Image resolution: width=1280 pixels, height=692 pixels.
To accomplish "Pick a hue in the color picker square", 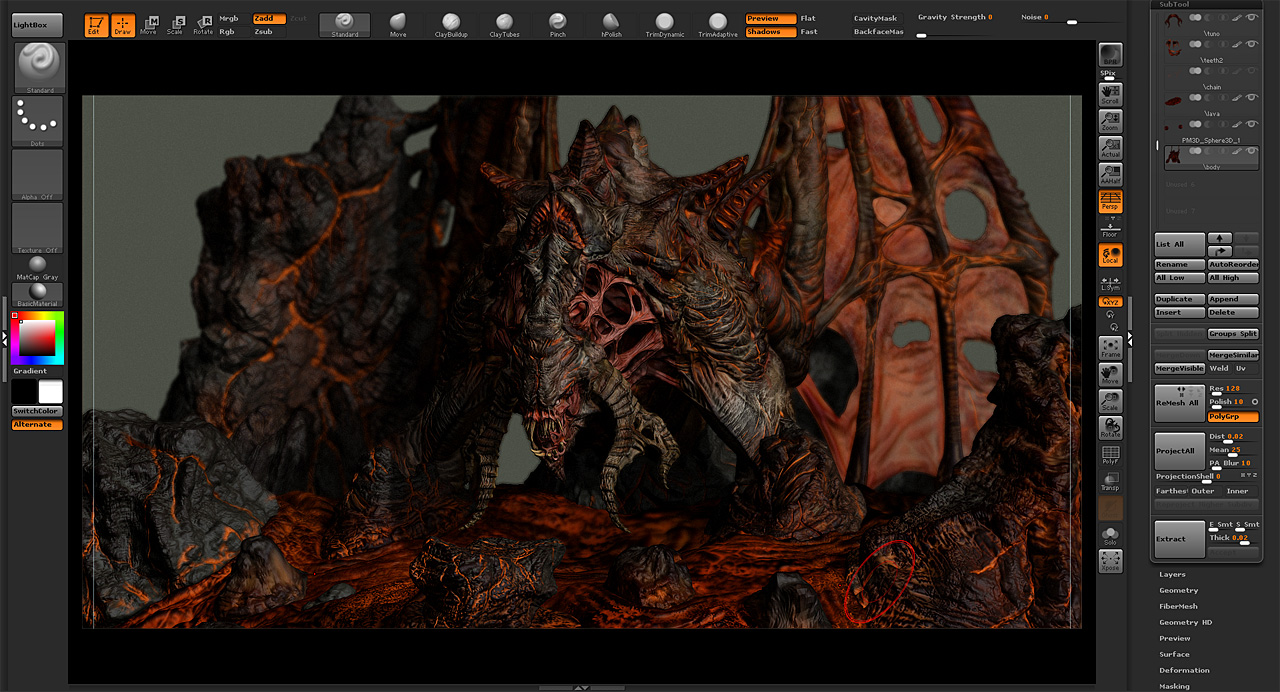I will point(38,338).
